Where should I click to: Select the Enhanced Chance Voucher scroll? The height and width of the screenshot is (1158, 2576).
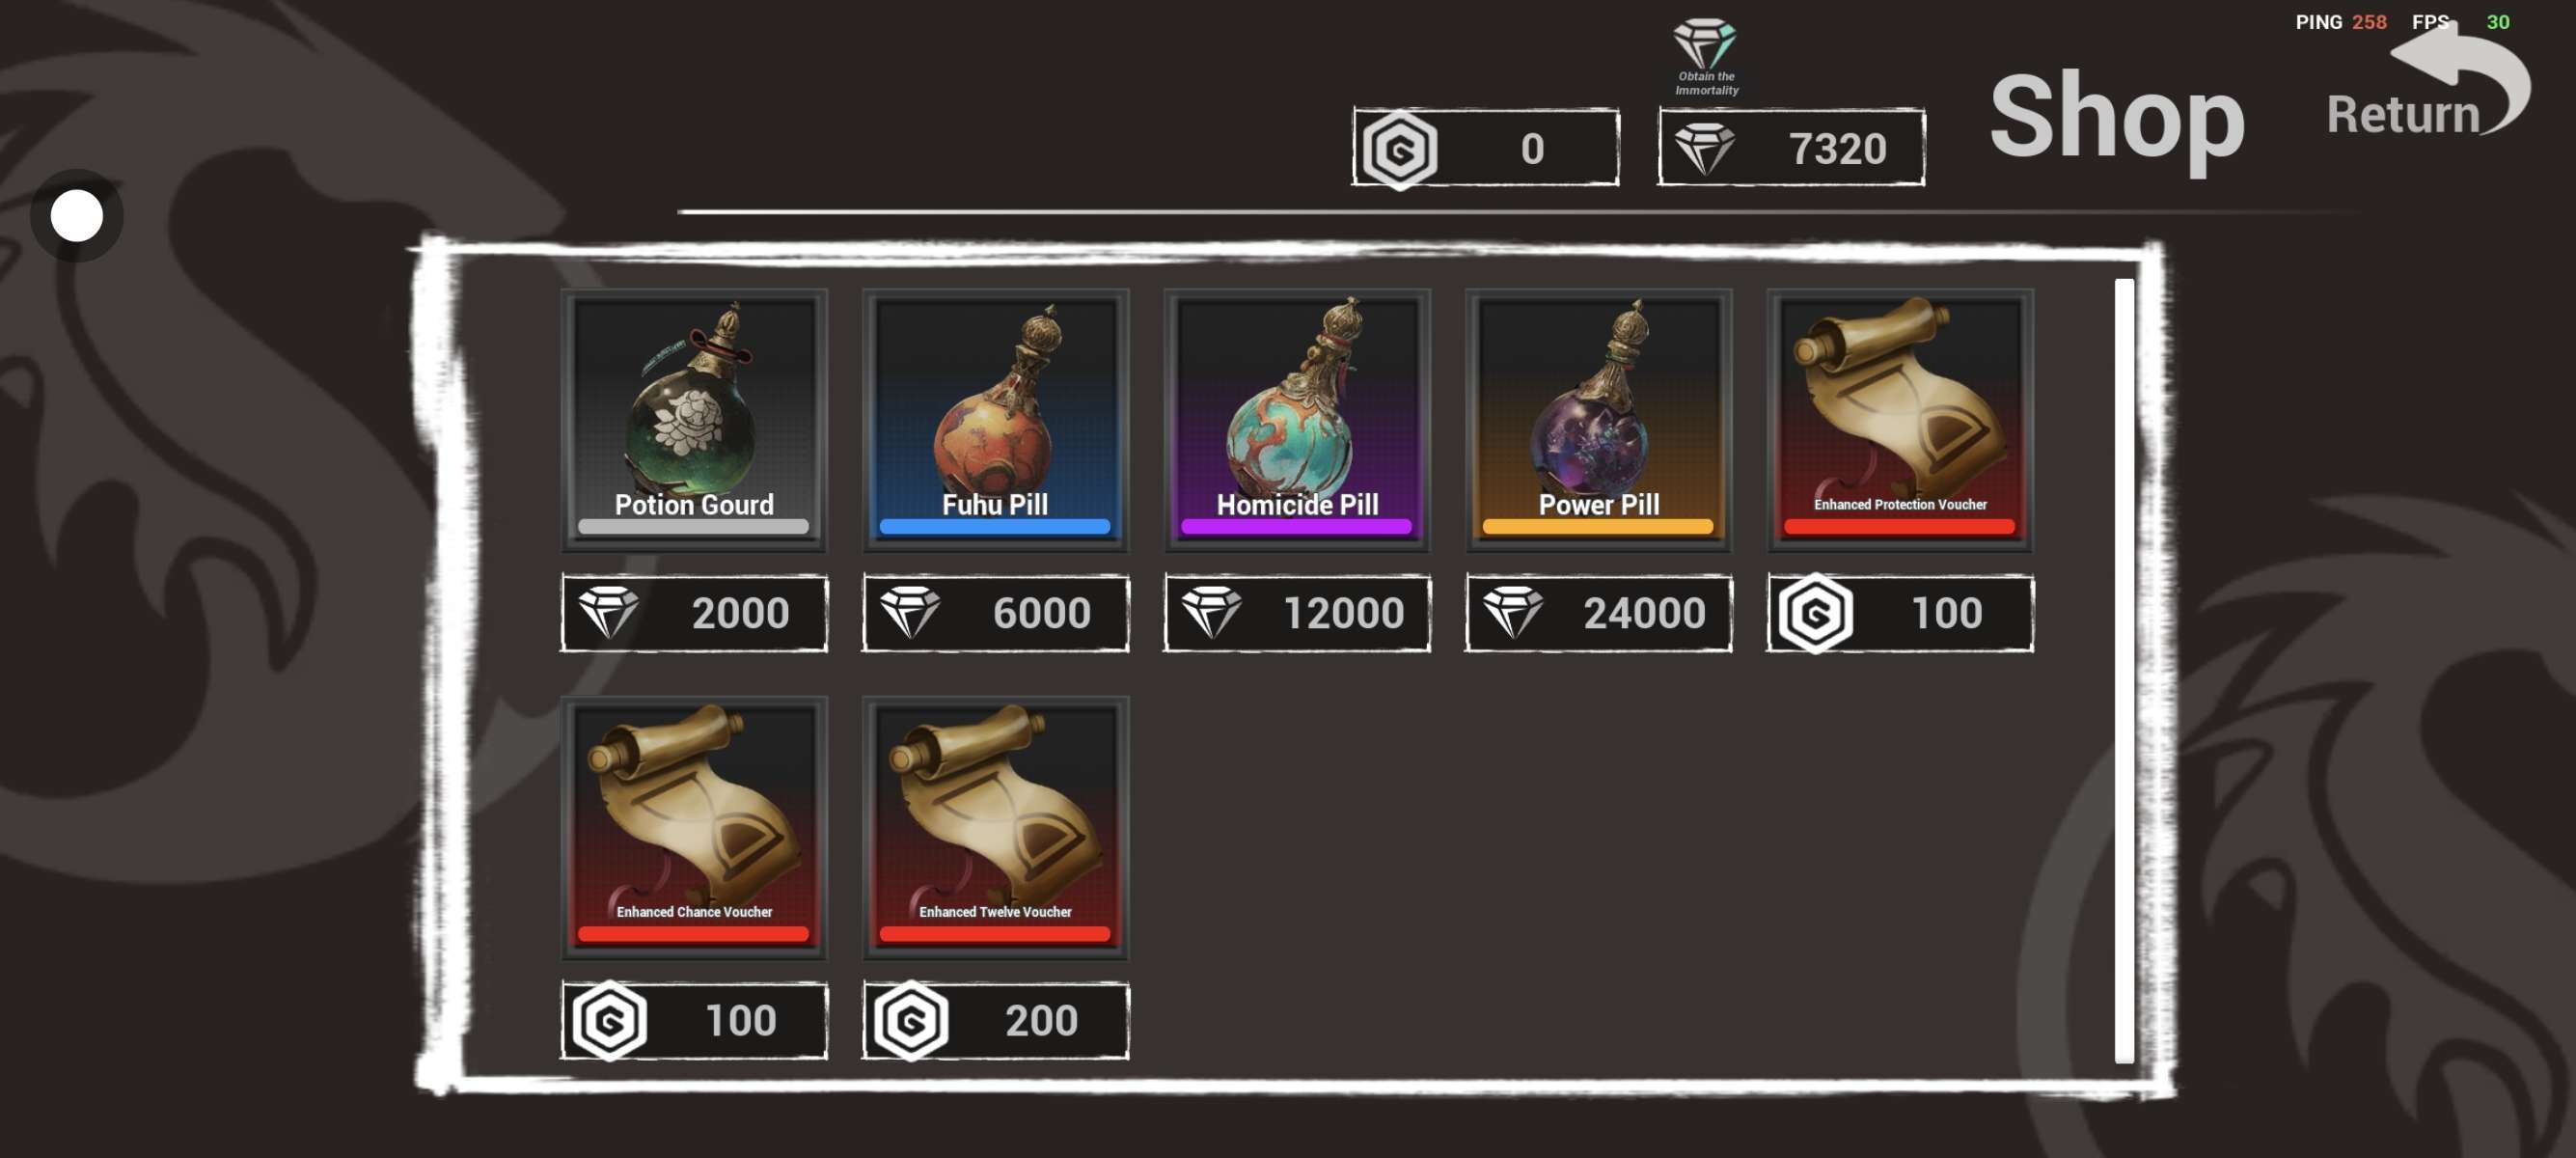pos(694,828)
